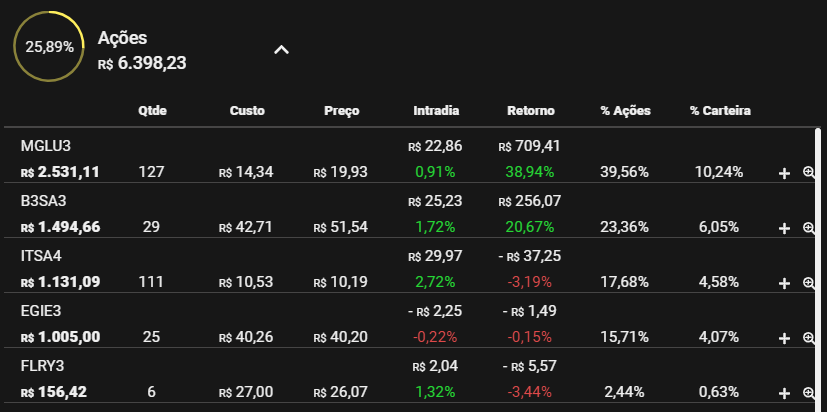Click the Custo column header
The width and height of the screenshot is (827, 412).
[x=247, y=111]
